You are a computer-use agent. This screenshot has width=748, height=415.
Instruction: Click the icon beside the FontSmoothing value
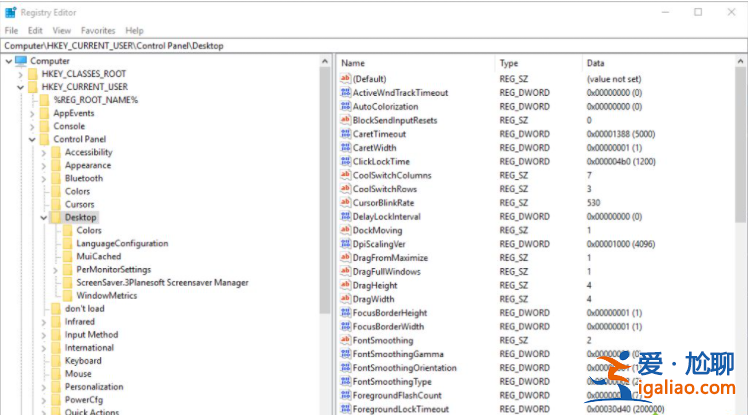[x=346, y=340]
